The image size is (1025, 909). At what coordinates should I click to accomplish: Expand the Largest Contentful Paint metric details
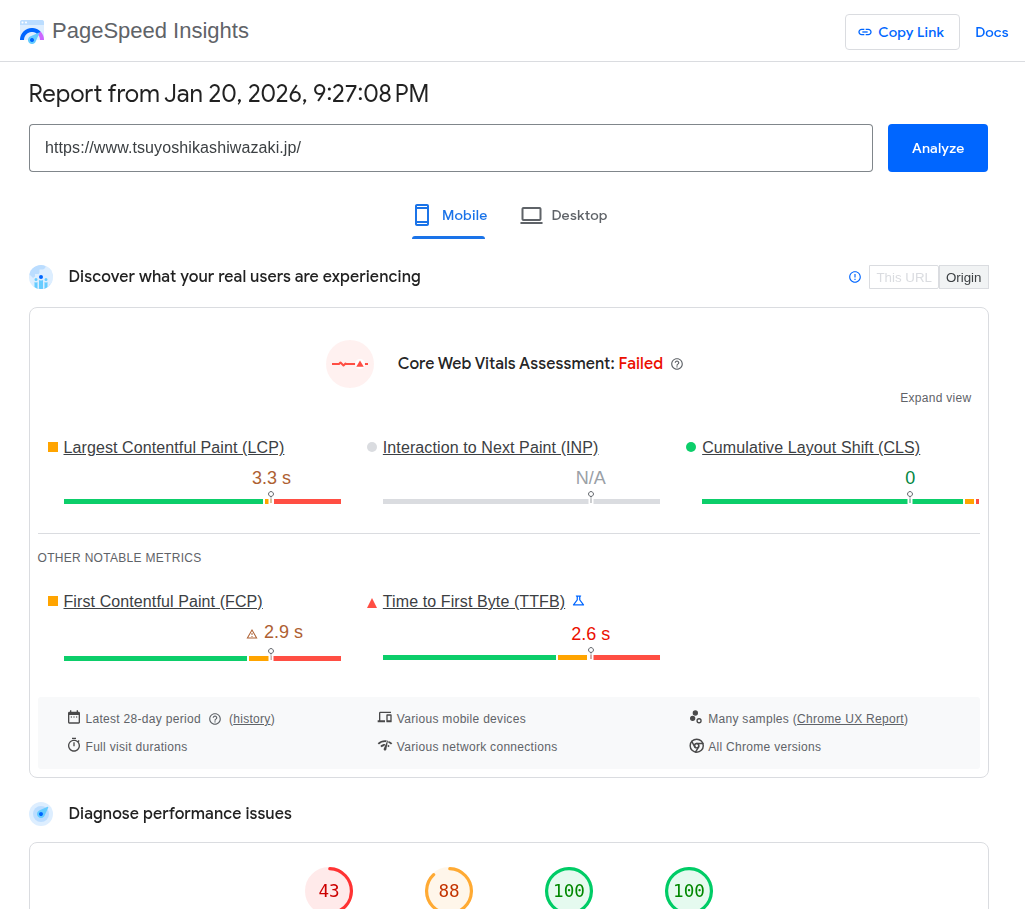pos(173,447)
